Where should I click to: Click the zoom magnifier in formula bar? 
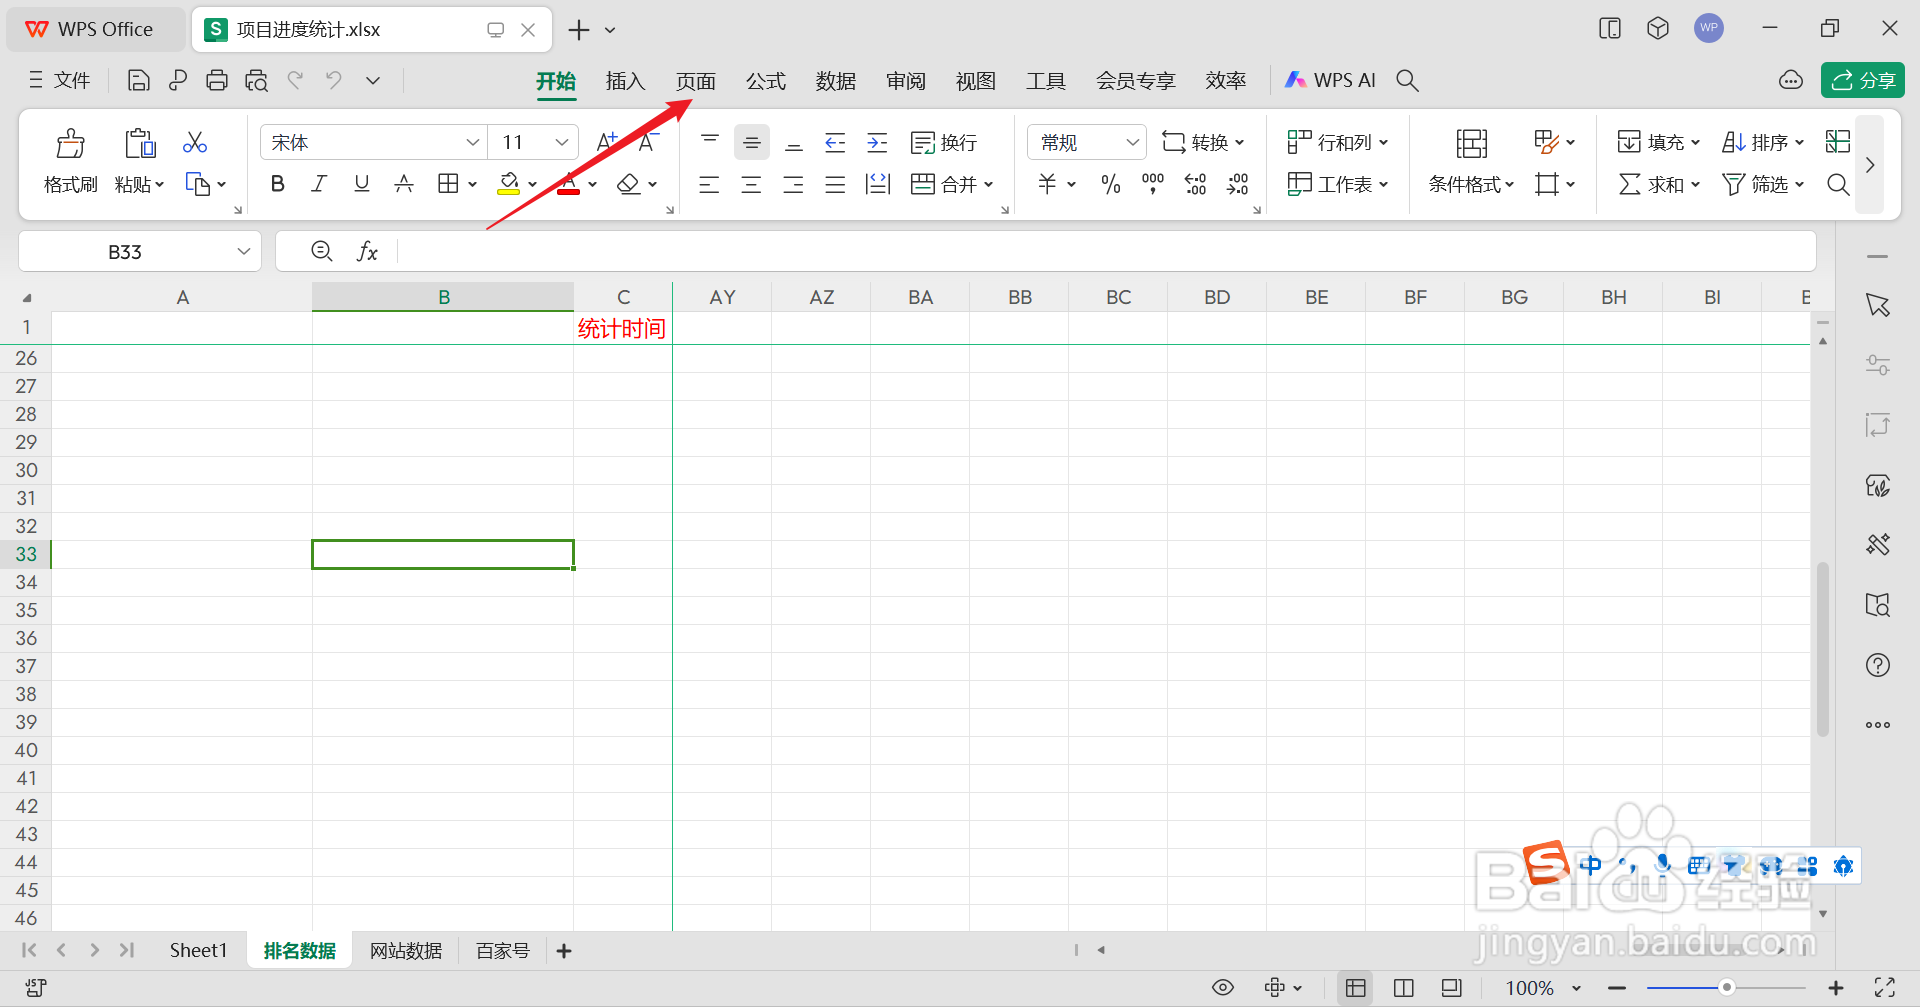click(x=322, y=251)
